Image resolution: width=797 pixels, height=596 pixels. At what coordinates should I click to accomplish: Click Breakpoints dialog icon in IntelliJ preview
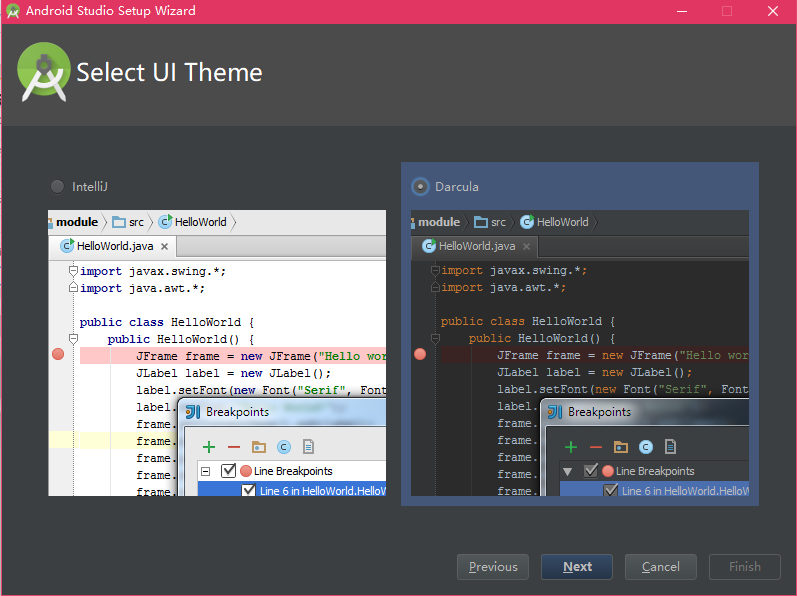(x=193, y=412)
